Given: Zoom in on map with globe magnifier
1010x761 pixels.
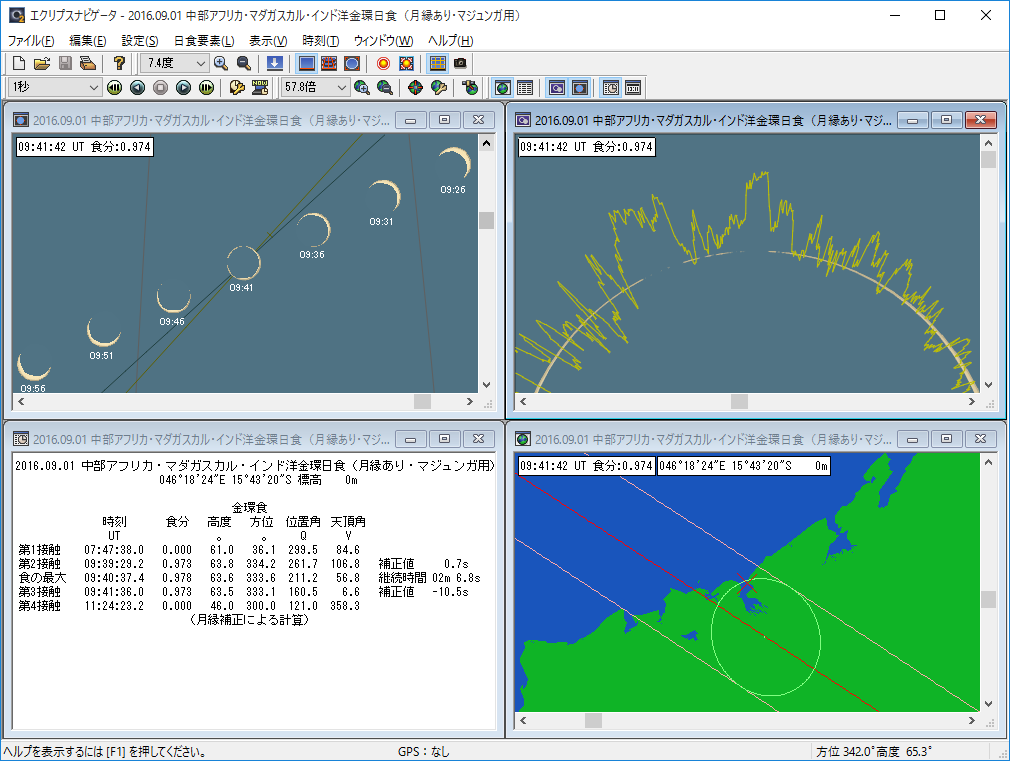Looking at the screenshot, I should point(362,88).
